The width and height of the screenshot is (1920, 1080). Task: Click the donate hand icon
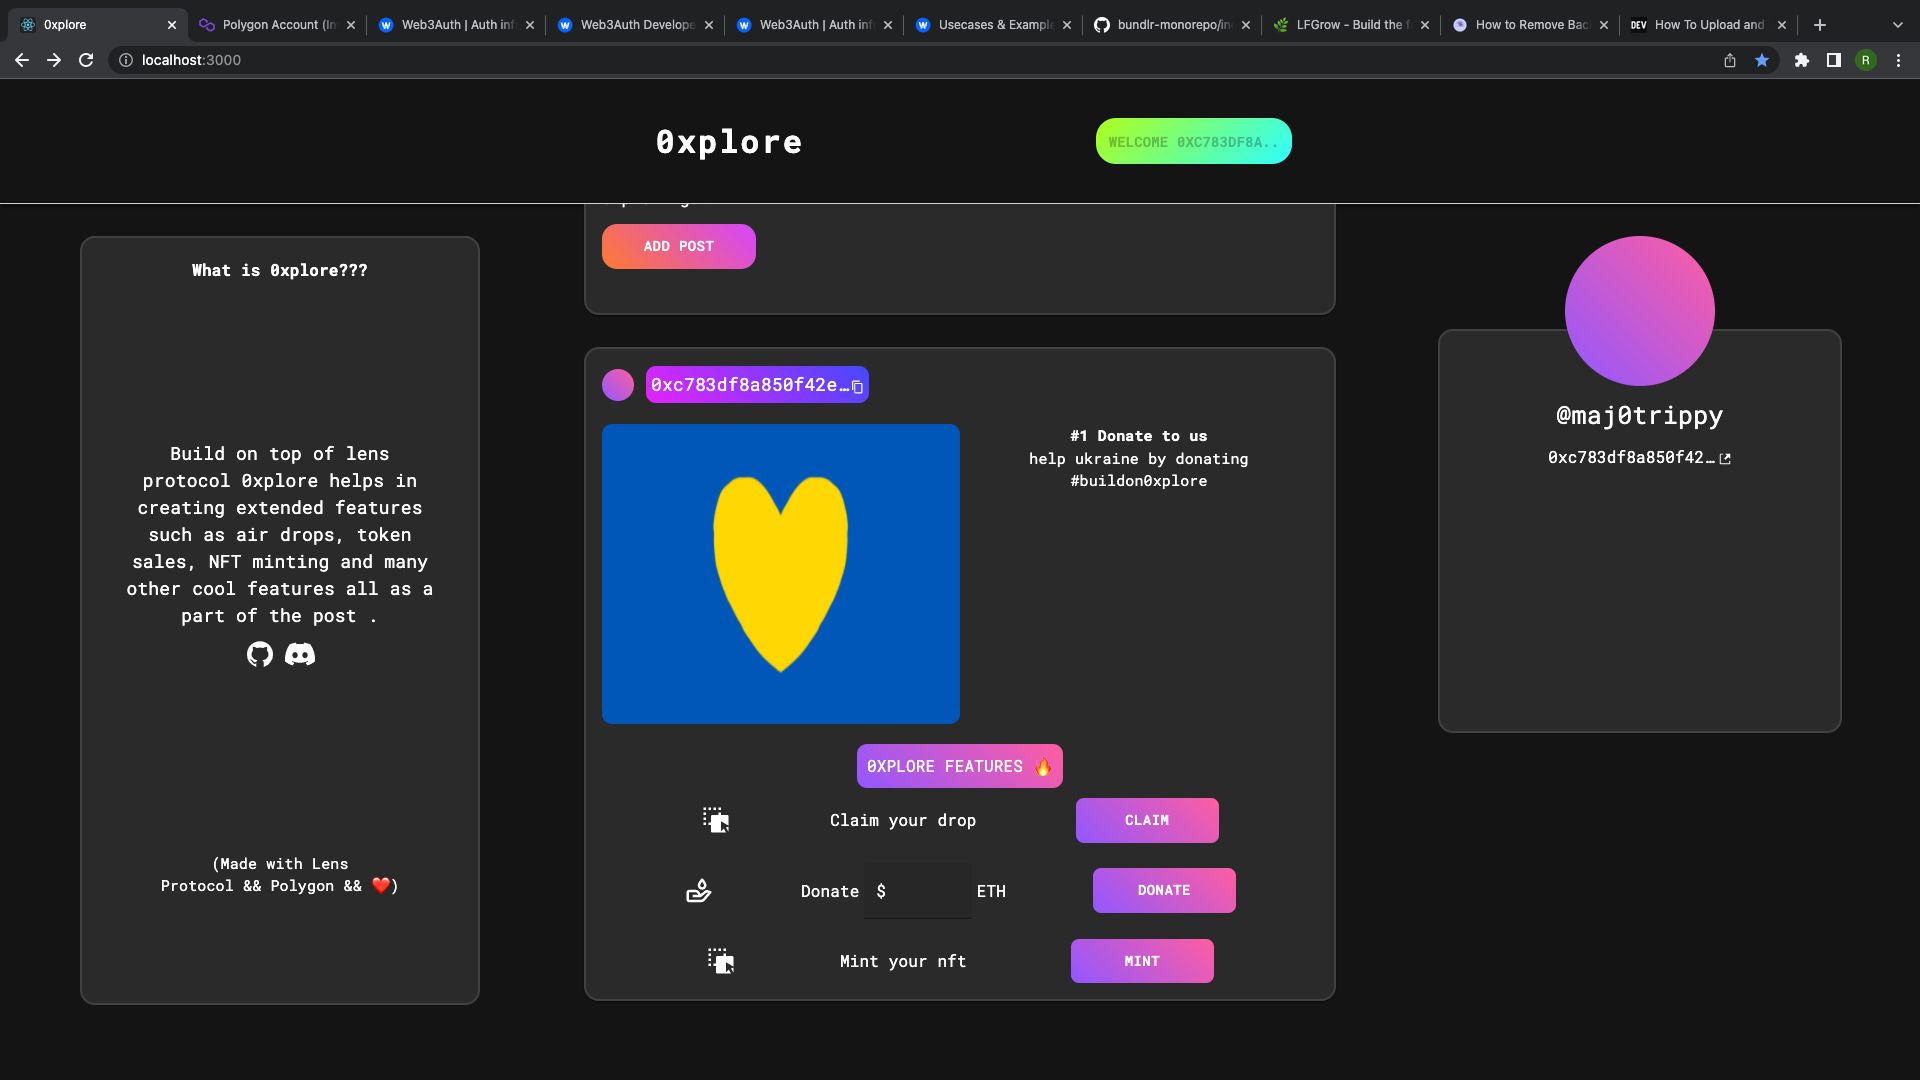699,890
